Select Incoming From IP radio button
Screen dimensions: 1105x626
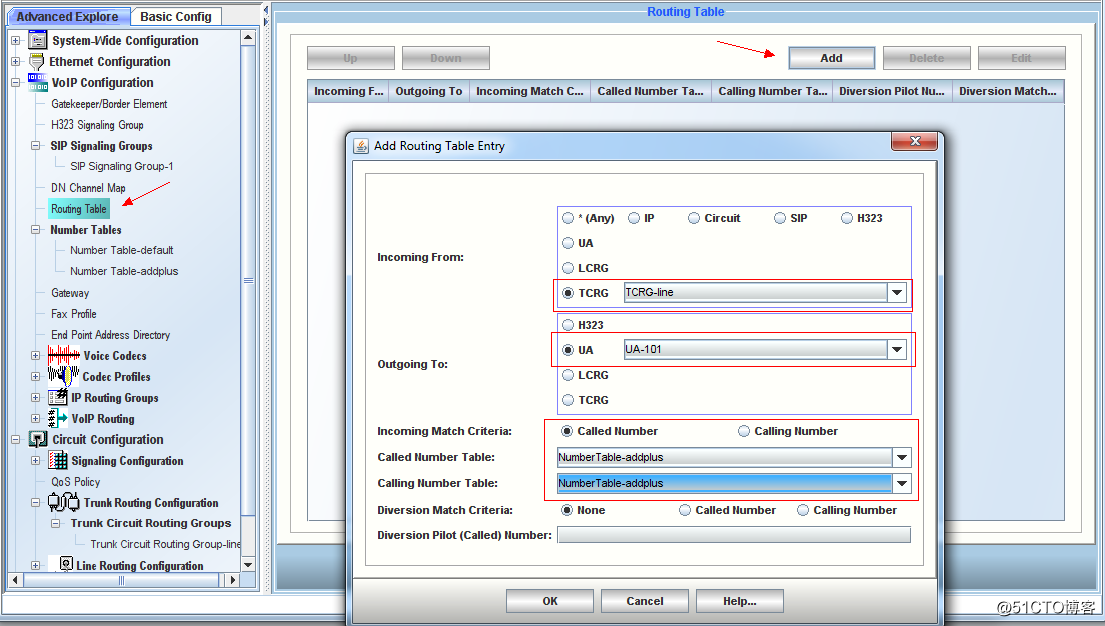(634, 219)
